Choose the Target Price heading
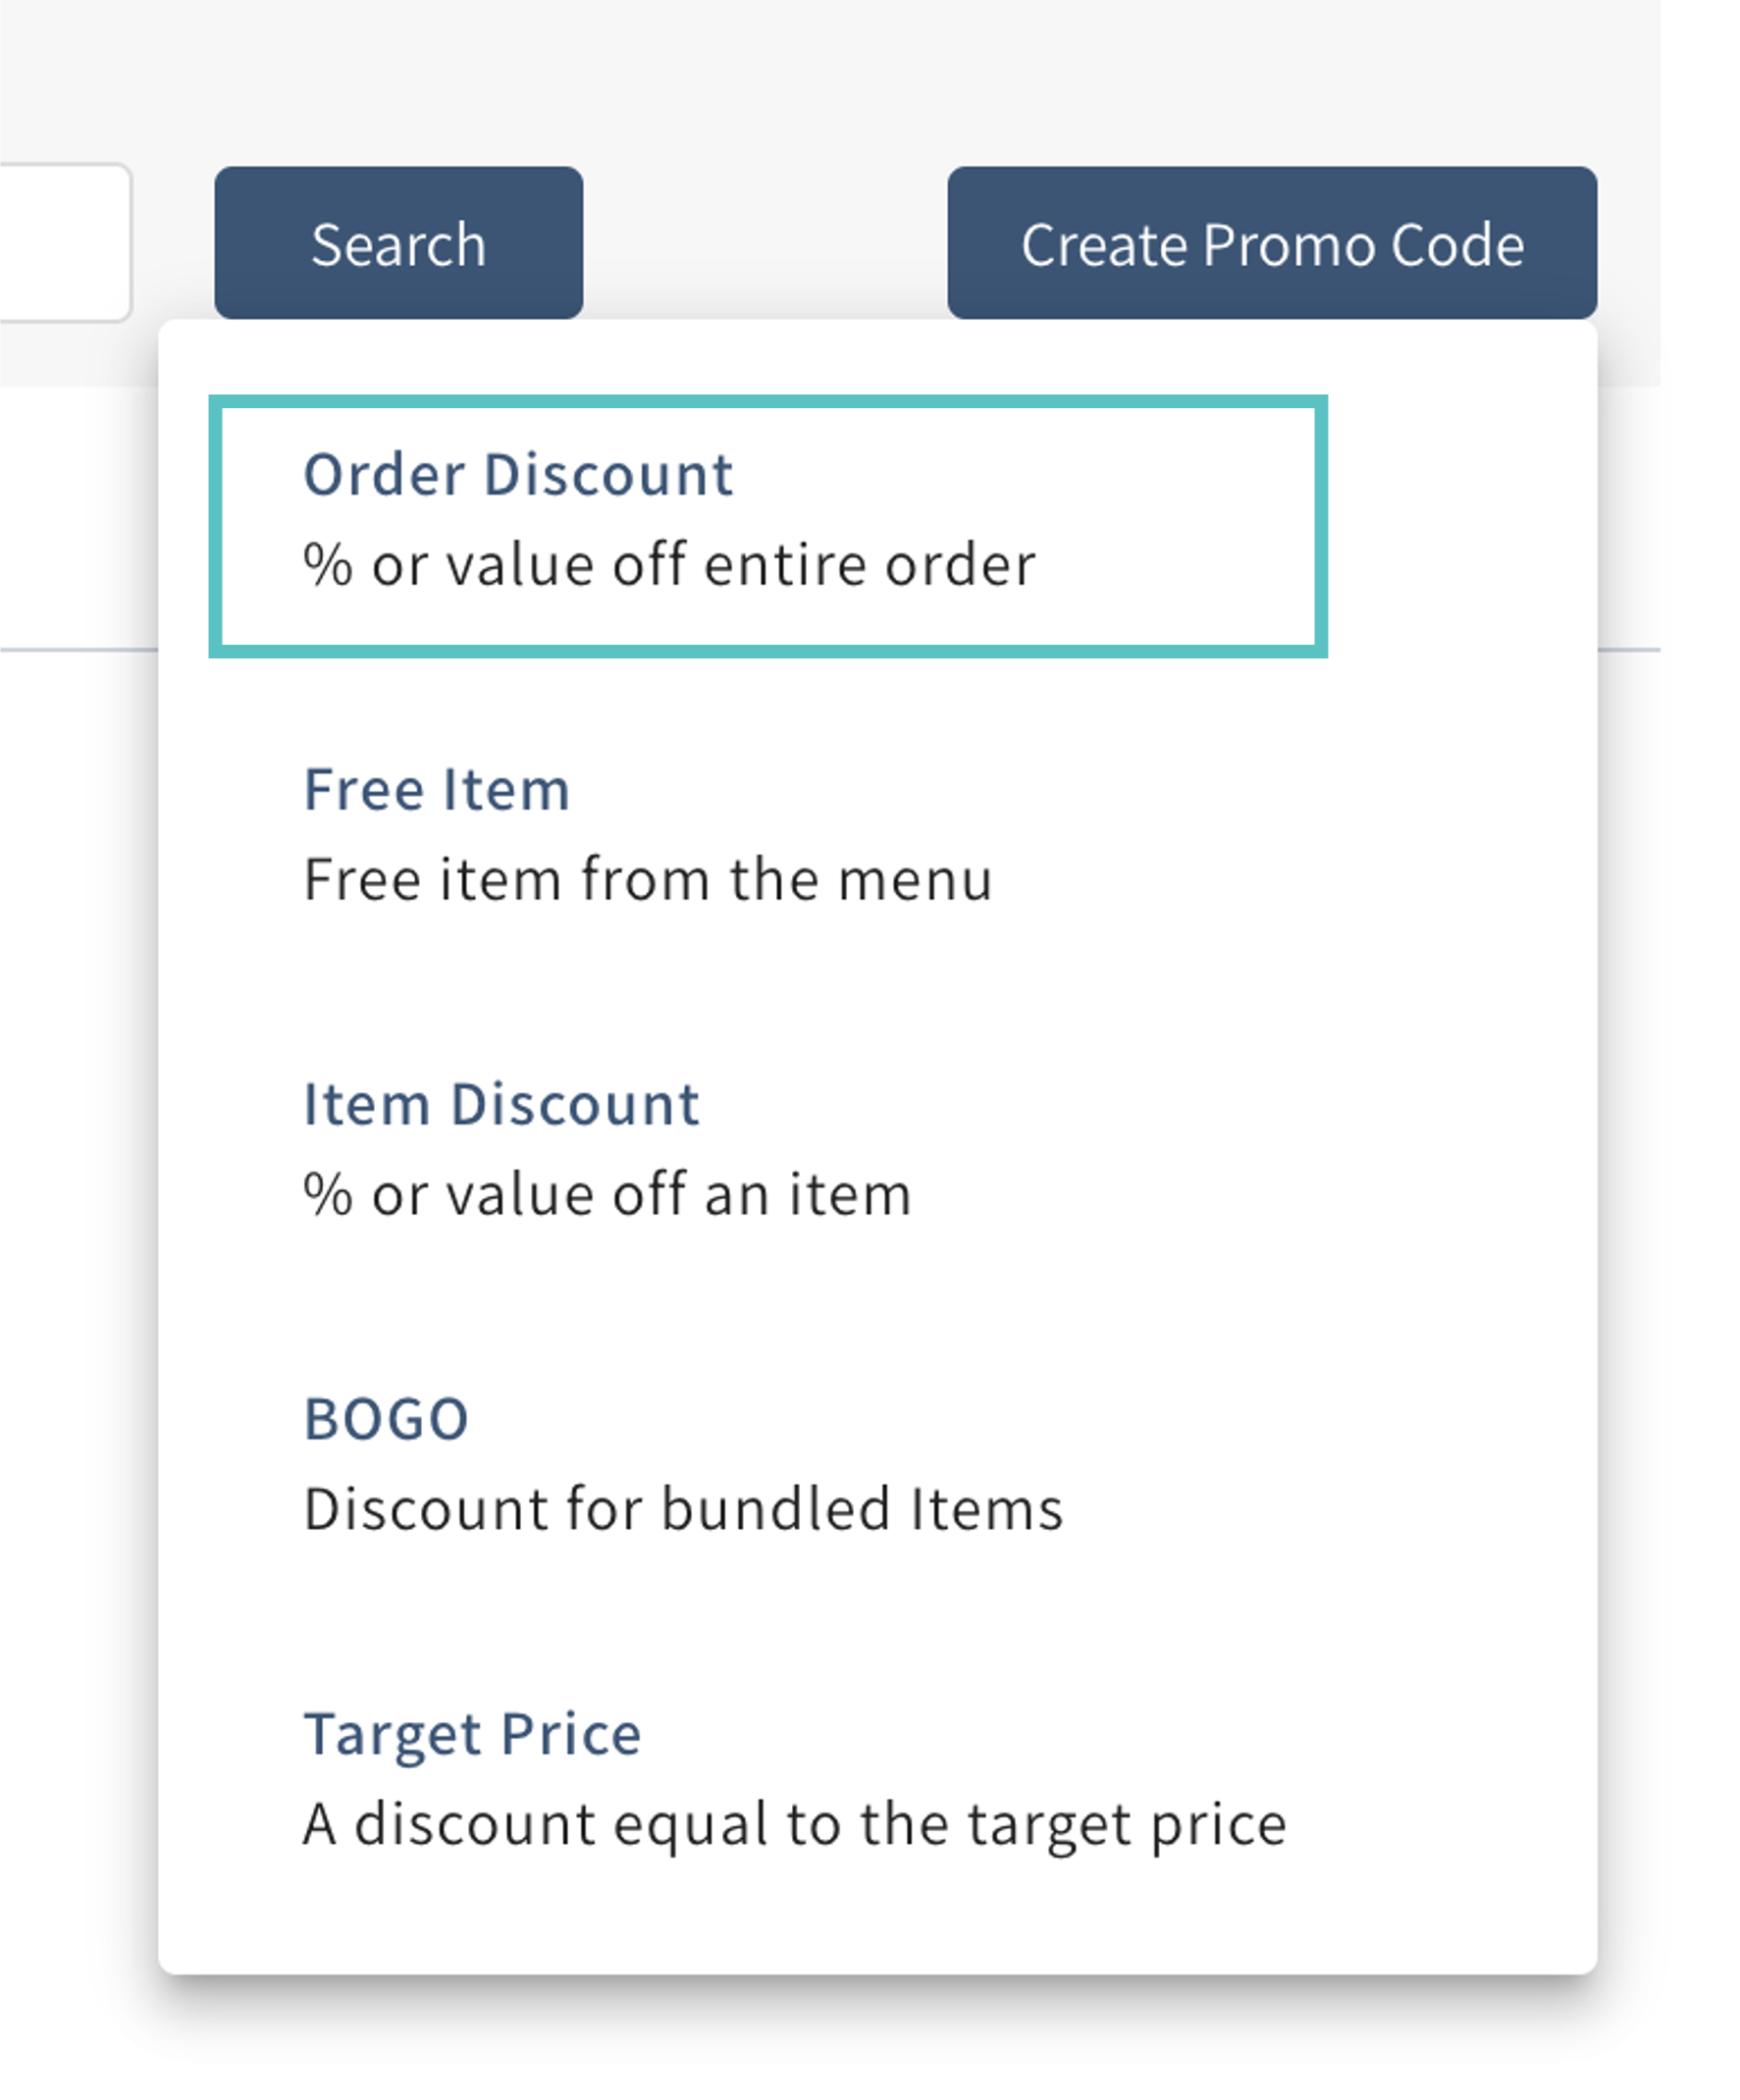This screenshot has height=2100, width=1740. (x=472, y=1734)
